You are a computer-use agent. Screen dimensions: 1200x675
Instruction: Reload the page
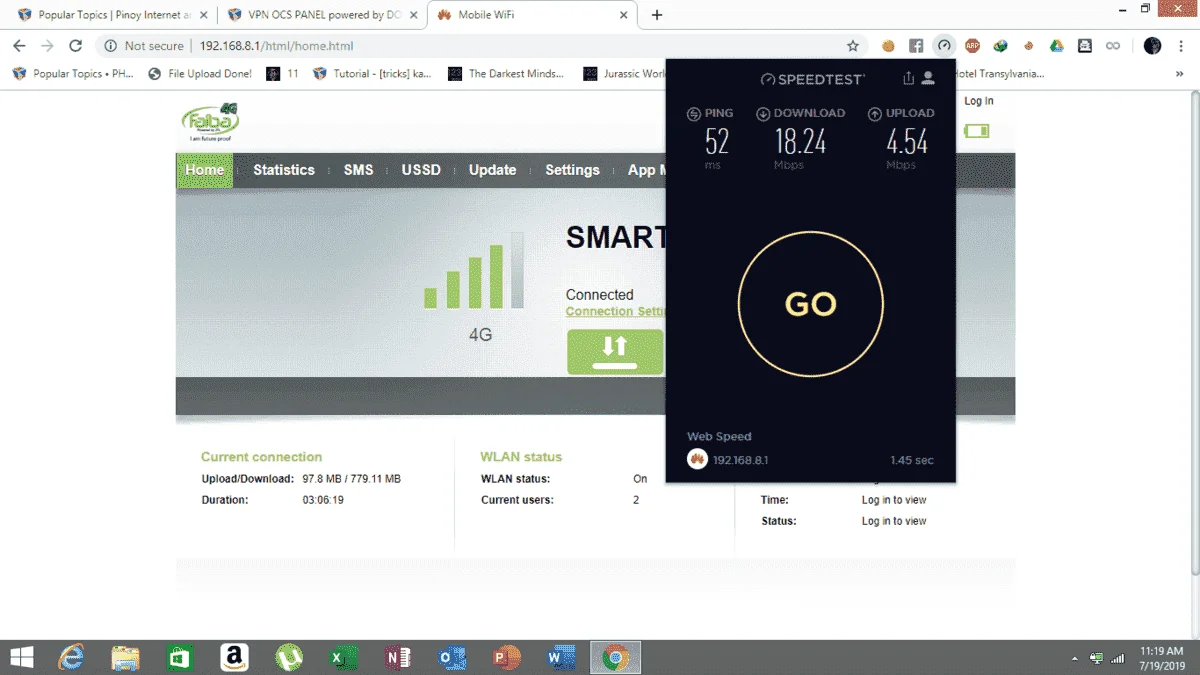pos(75,46)
